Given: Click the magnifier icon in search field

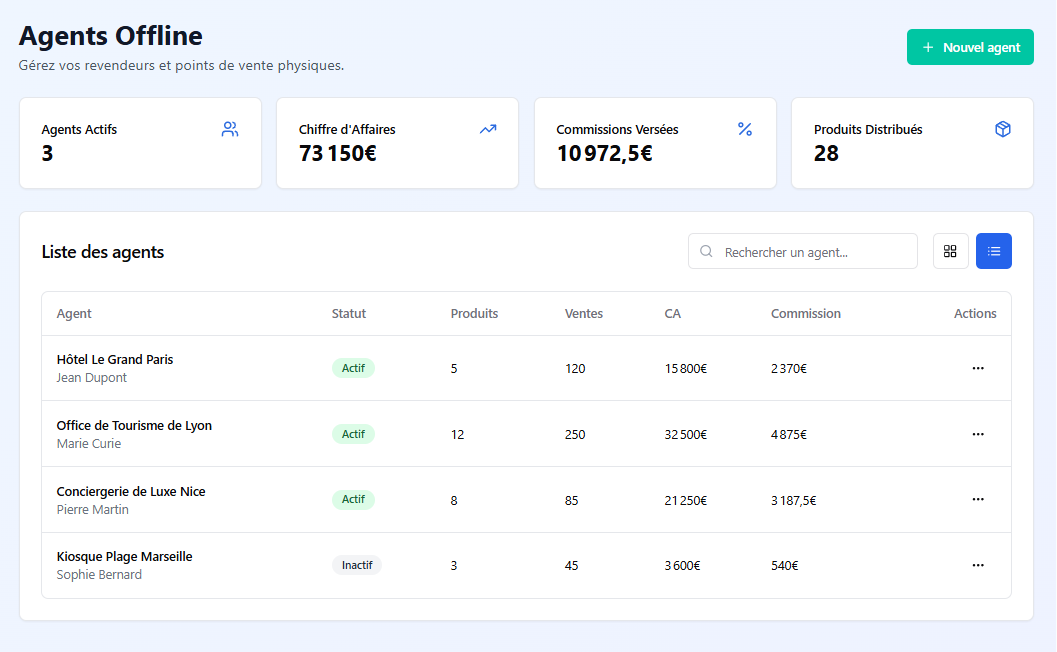Looking at the screenshot, I should click(x=707, y=252).
